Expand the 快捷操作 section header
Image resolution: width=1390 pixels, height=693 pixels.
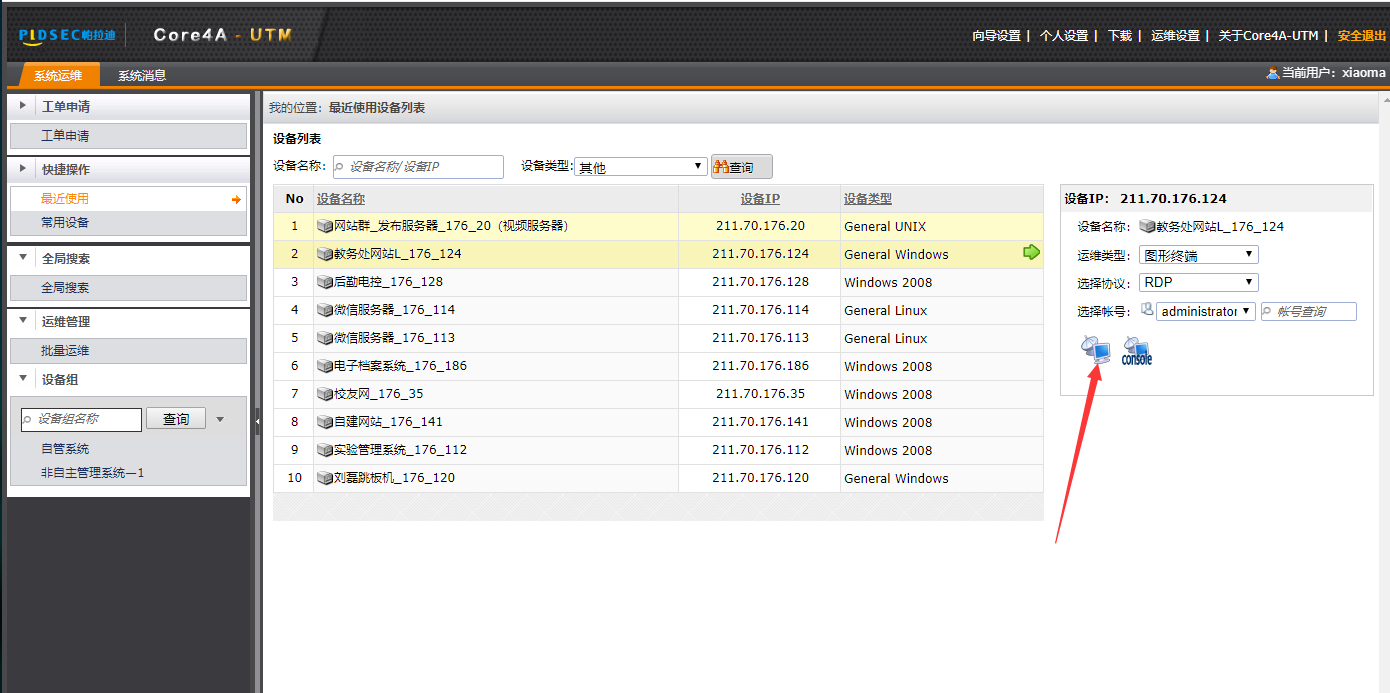pos(128,169)
